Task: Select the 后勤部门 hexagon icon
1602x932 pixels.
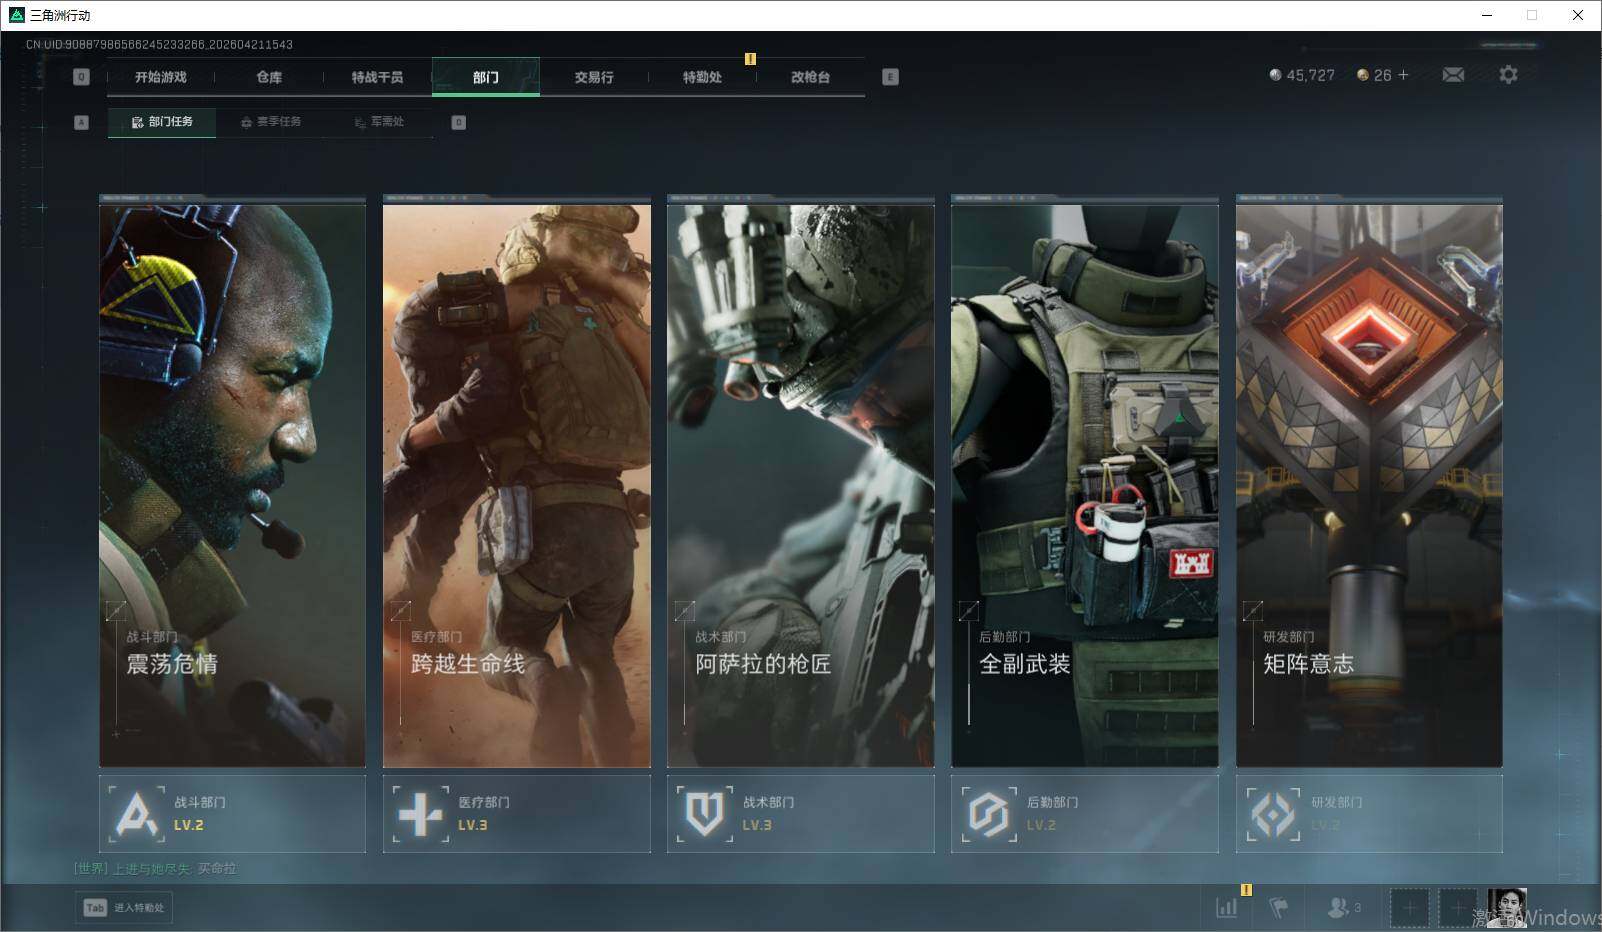Action: coord(988,813)
